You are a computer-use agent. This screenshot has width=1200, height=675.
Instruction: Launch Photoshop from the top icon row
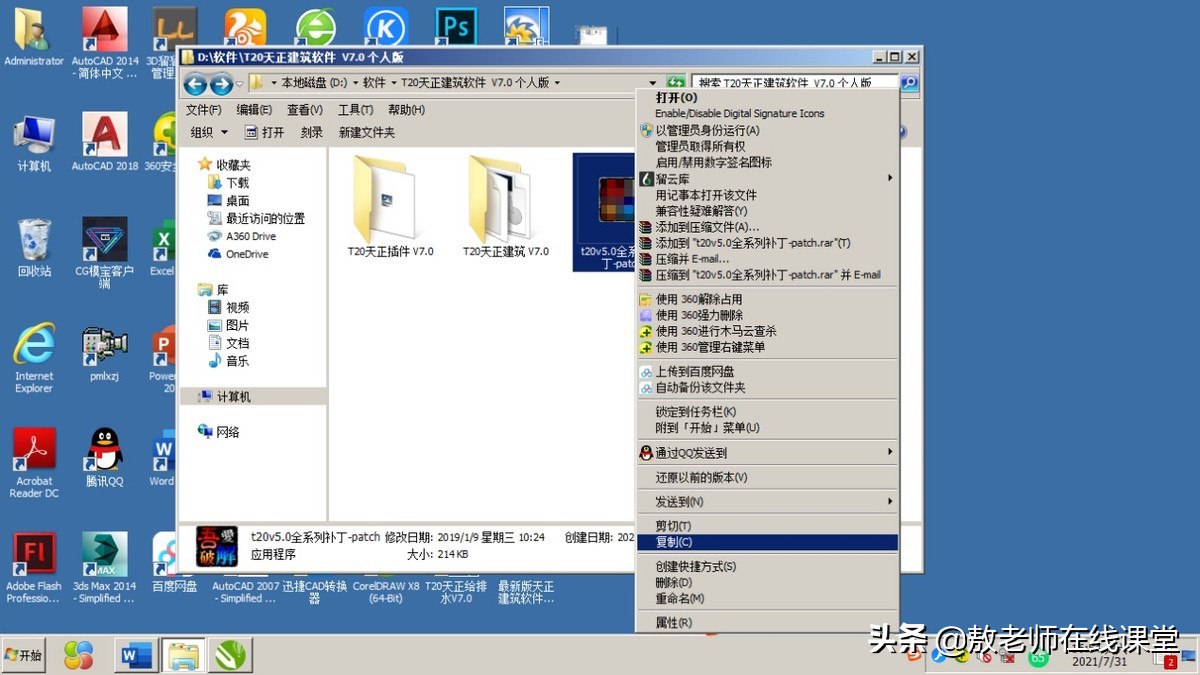pos(455,25)
